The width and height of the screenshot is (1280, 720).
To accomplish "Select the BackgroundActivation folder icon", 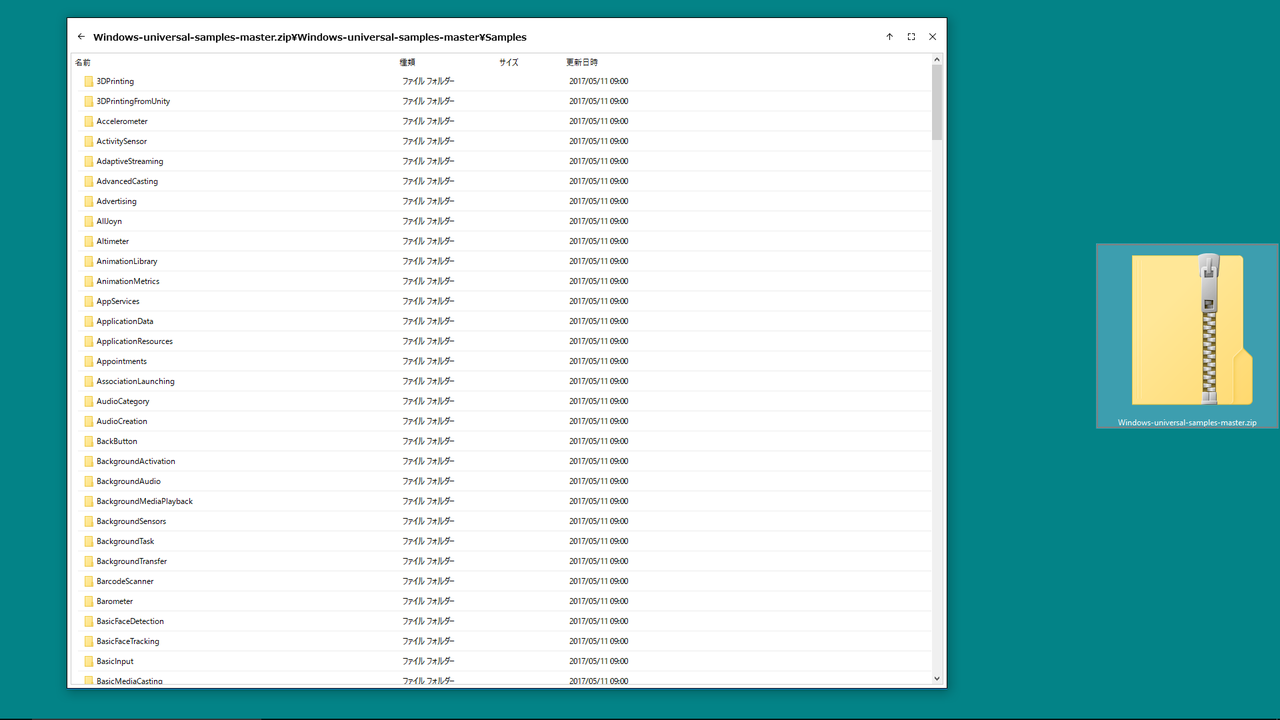I will [89, 461].
